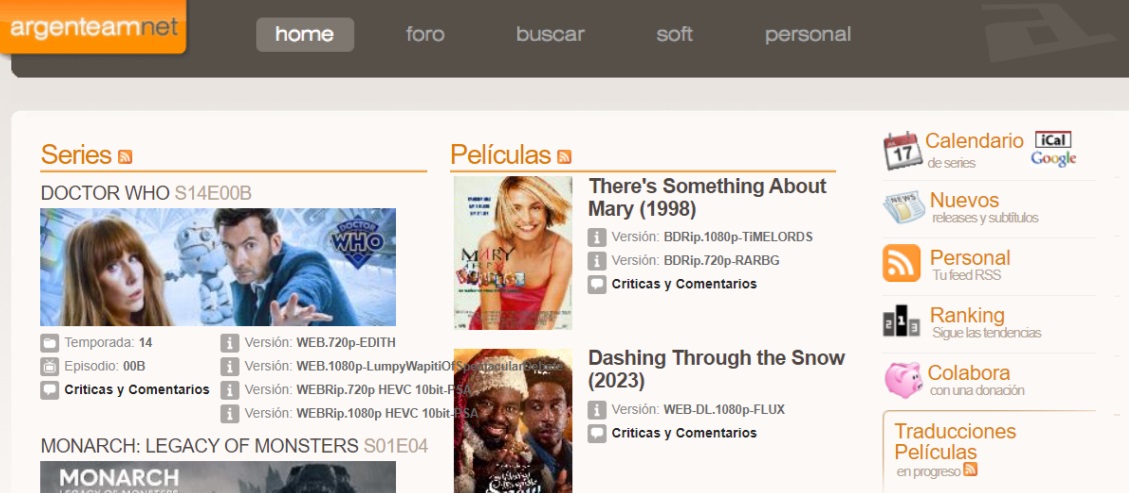1129x493 pixels.
Task: Open the foro menu item
Action: tap(425, 35)
